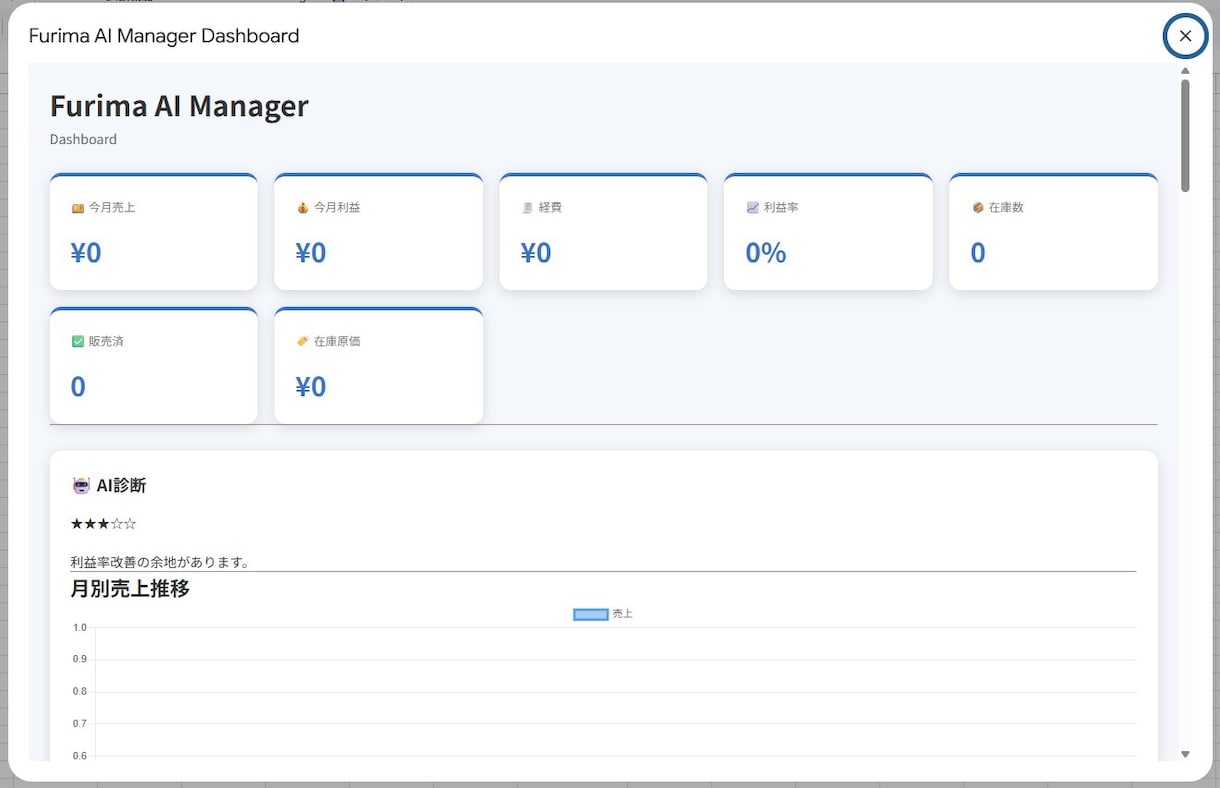Click the "月別売上推移" chart heading
The height and width of the screenshot is (788, 1220).
click(x=130, y=589)
